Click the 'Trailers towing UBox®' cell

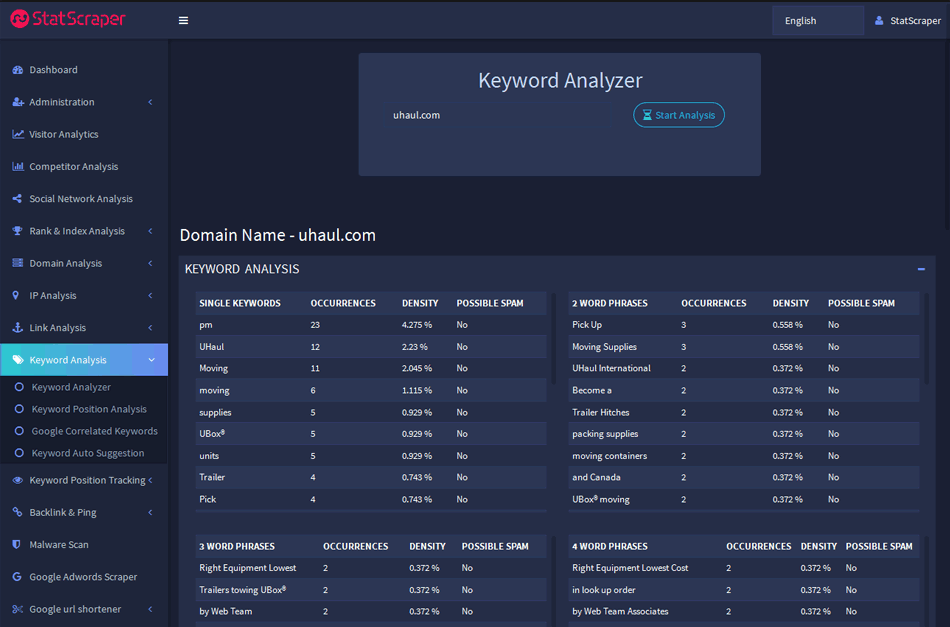click(242, 589)
